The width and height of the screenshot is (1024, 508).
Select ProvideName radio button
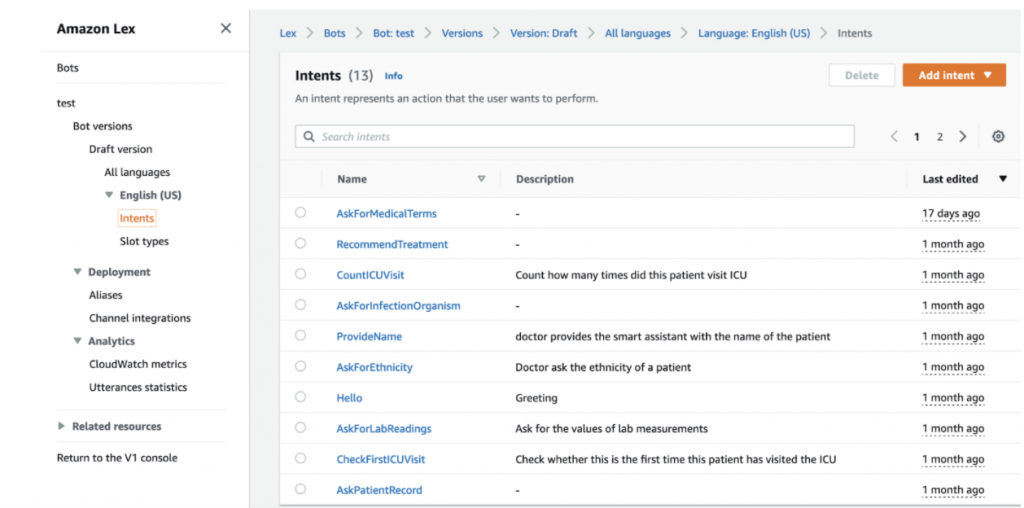click(300, 335)
